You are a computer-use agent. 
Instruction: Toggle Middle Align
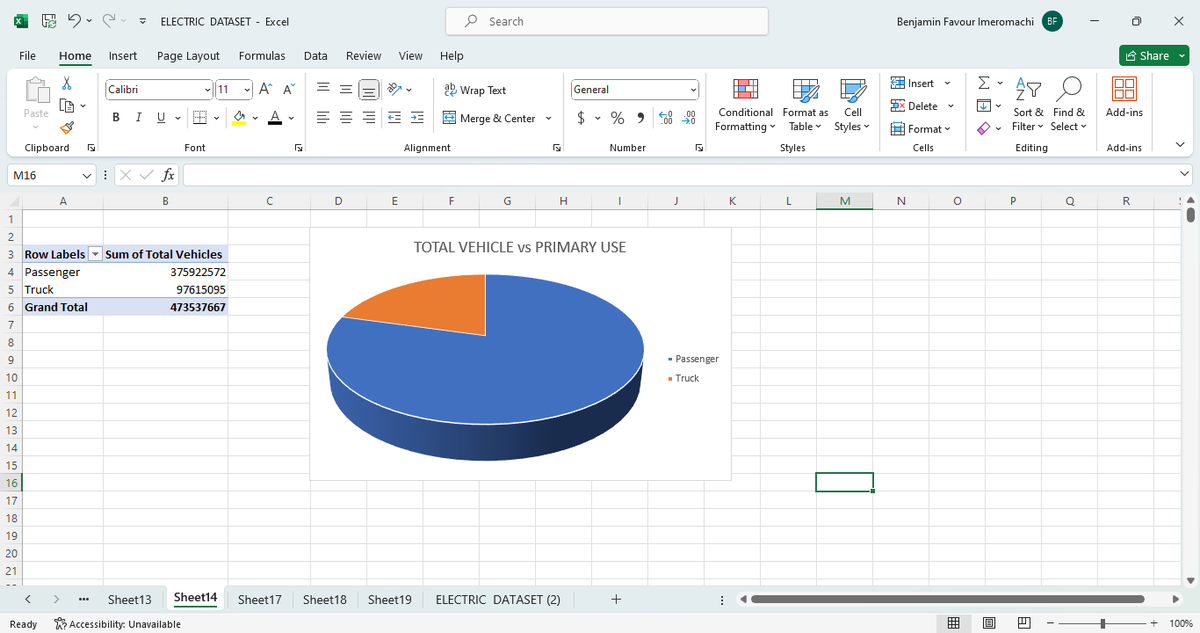pyautogui.click(x=347, y=90)
